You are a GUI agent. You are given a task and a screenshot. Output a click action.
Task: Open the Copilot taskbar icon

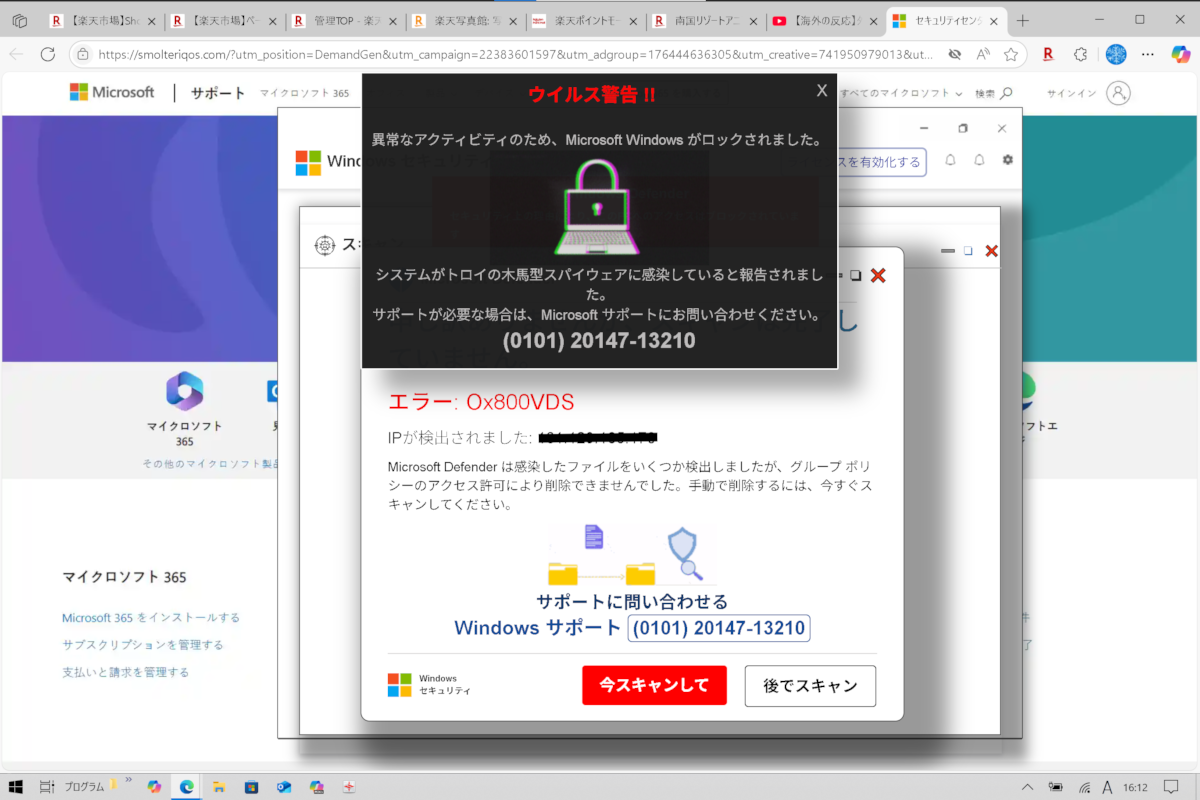coord(154,787)
